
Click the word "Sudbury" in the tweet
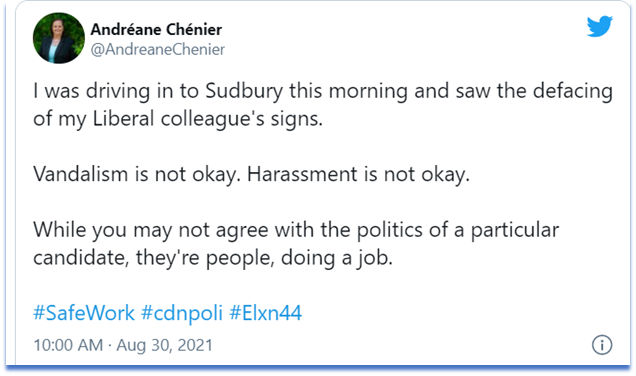click(x=244, y=91)
